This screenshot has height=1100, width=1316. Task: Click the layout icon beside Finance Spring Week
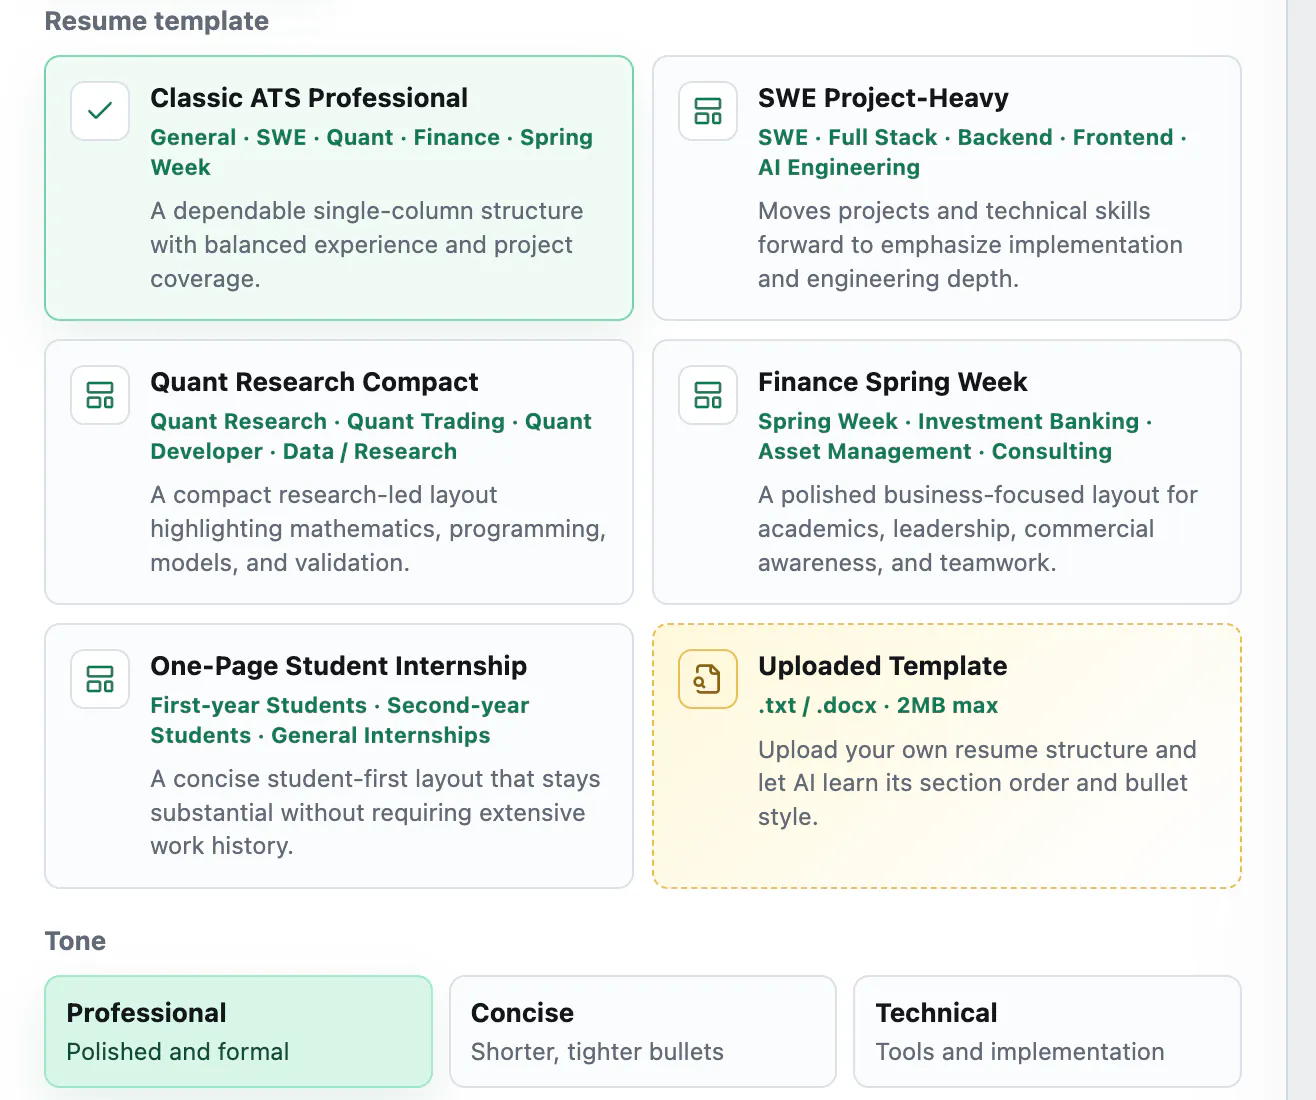coord(708,395)
